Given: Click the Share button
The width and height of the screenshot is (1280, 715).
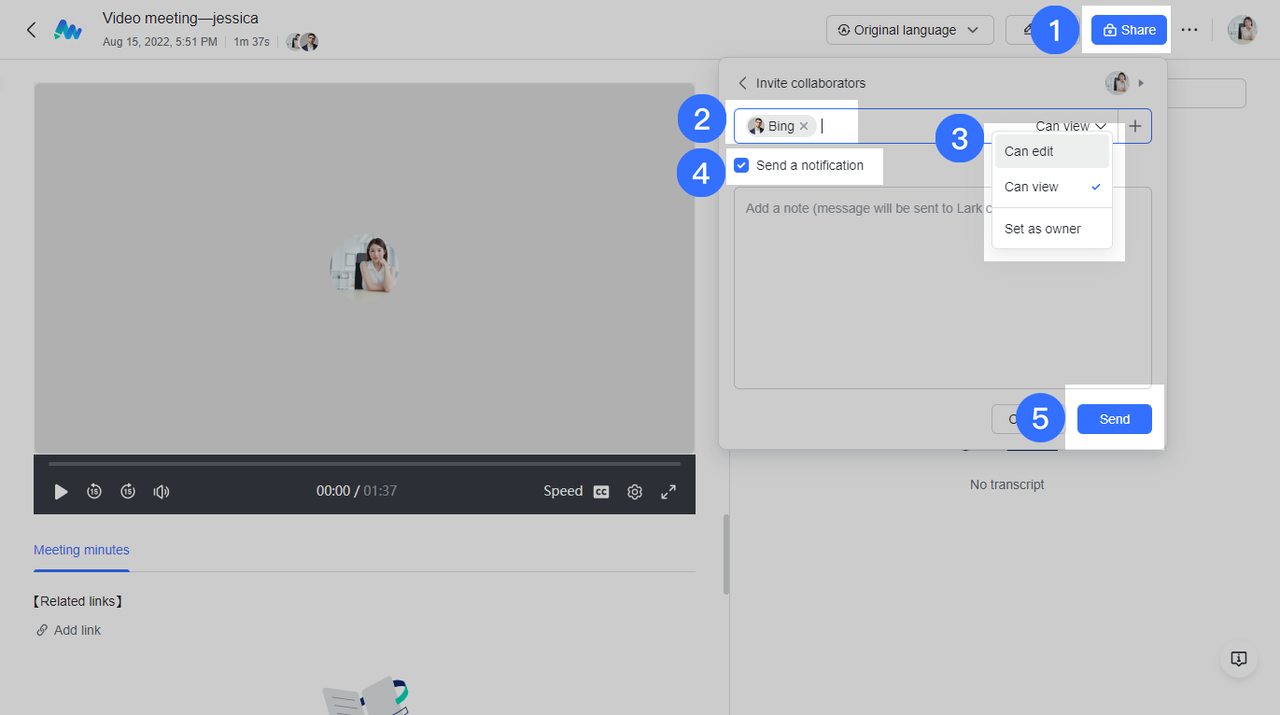Looking at the screenshot, I should coord(1128,30).
